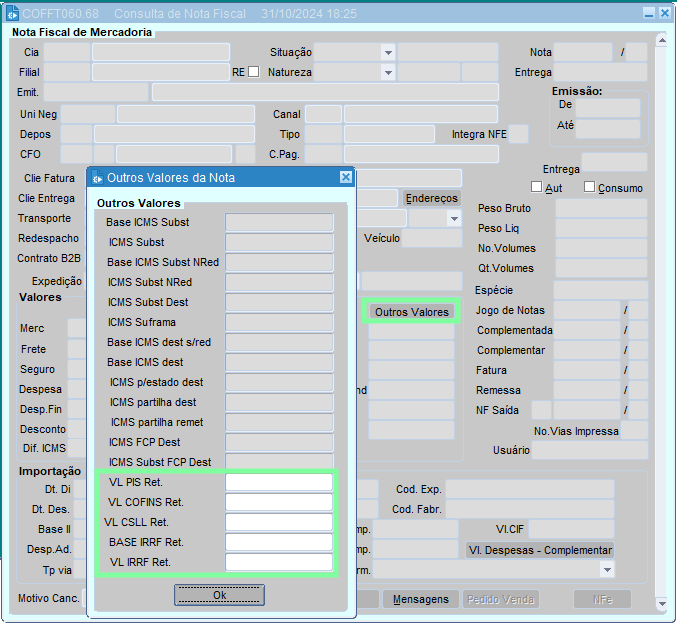Minimize the Consulta de Nota Fiscal window
The width and height of the screenshot is (677, 624).
point(649,13)
